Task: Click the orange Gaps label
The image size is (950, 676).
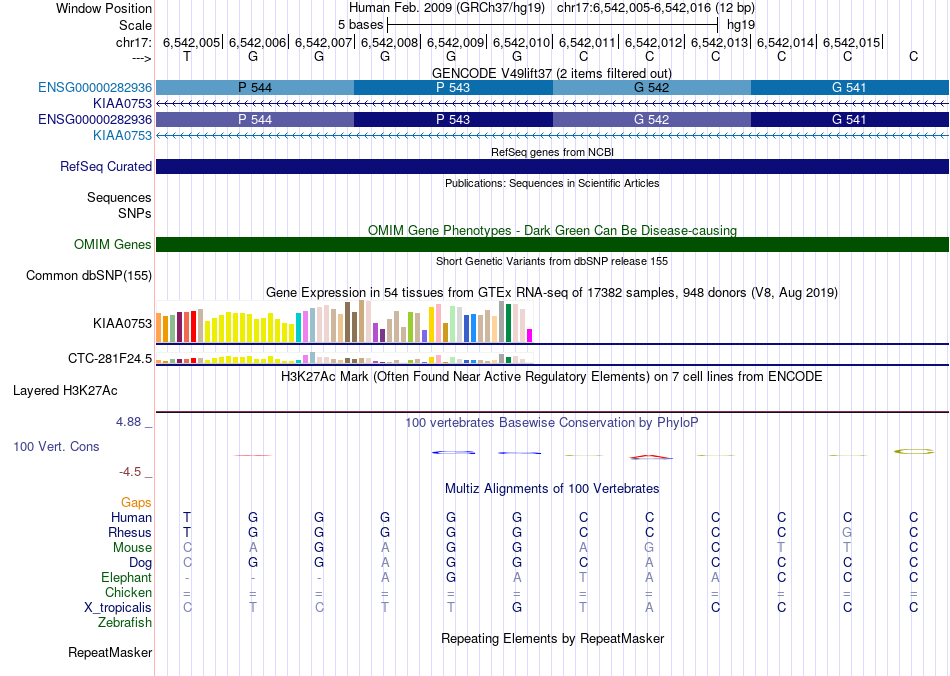Action: pos(136,503)
